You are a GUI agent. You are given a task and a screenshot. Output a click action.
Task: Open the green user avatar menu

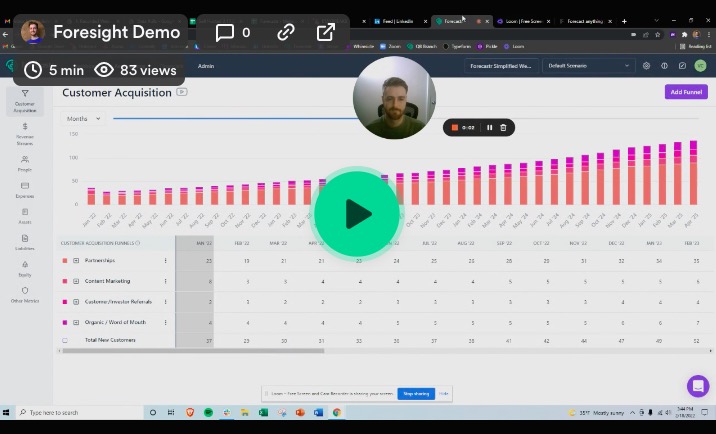pyautogui.click(x=700, y=66)
